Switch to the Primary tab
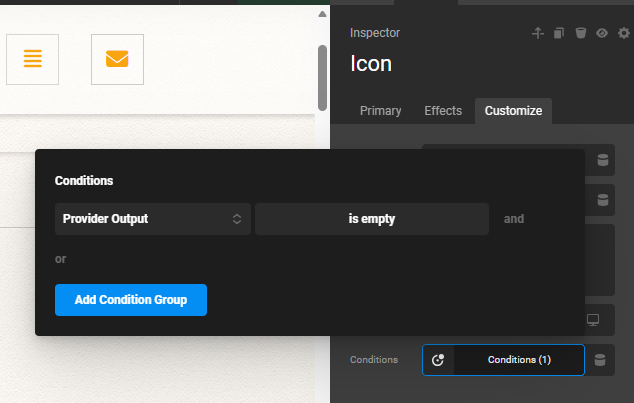The image size is (634, 403). [380, 111]
